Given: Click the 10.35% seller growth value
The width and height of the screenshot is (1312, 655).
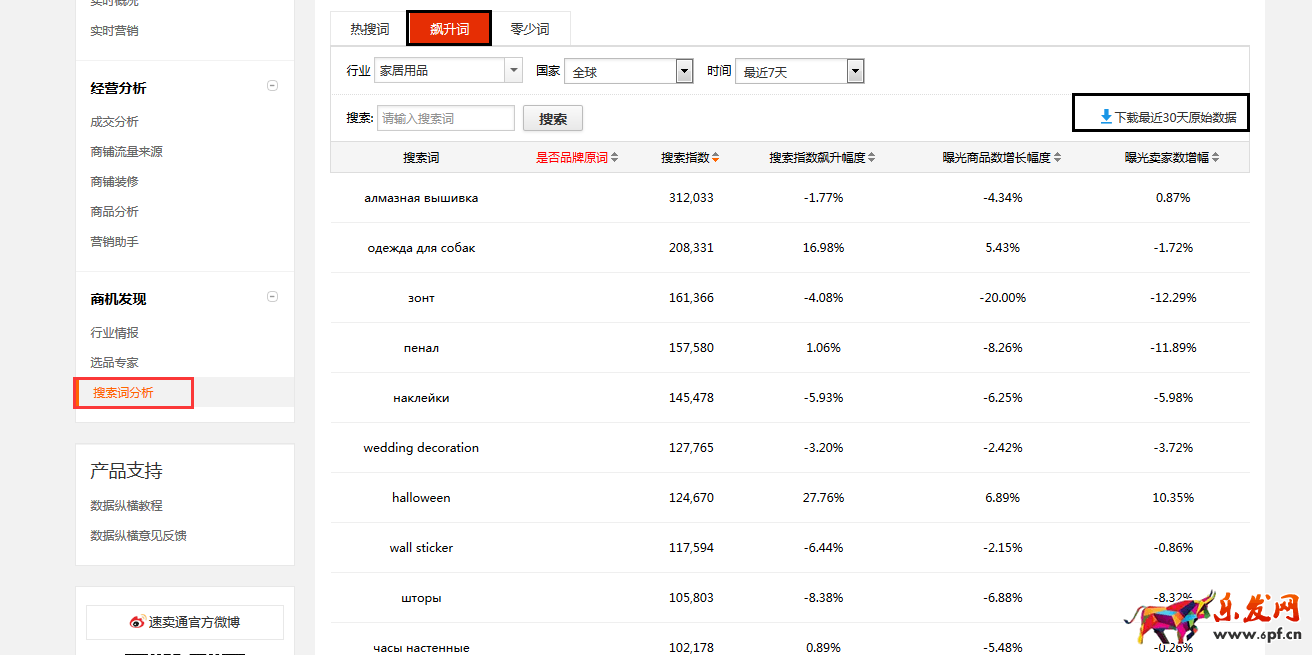Looking at the screenshot, I should click(1173, 498).
